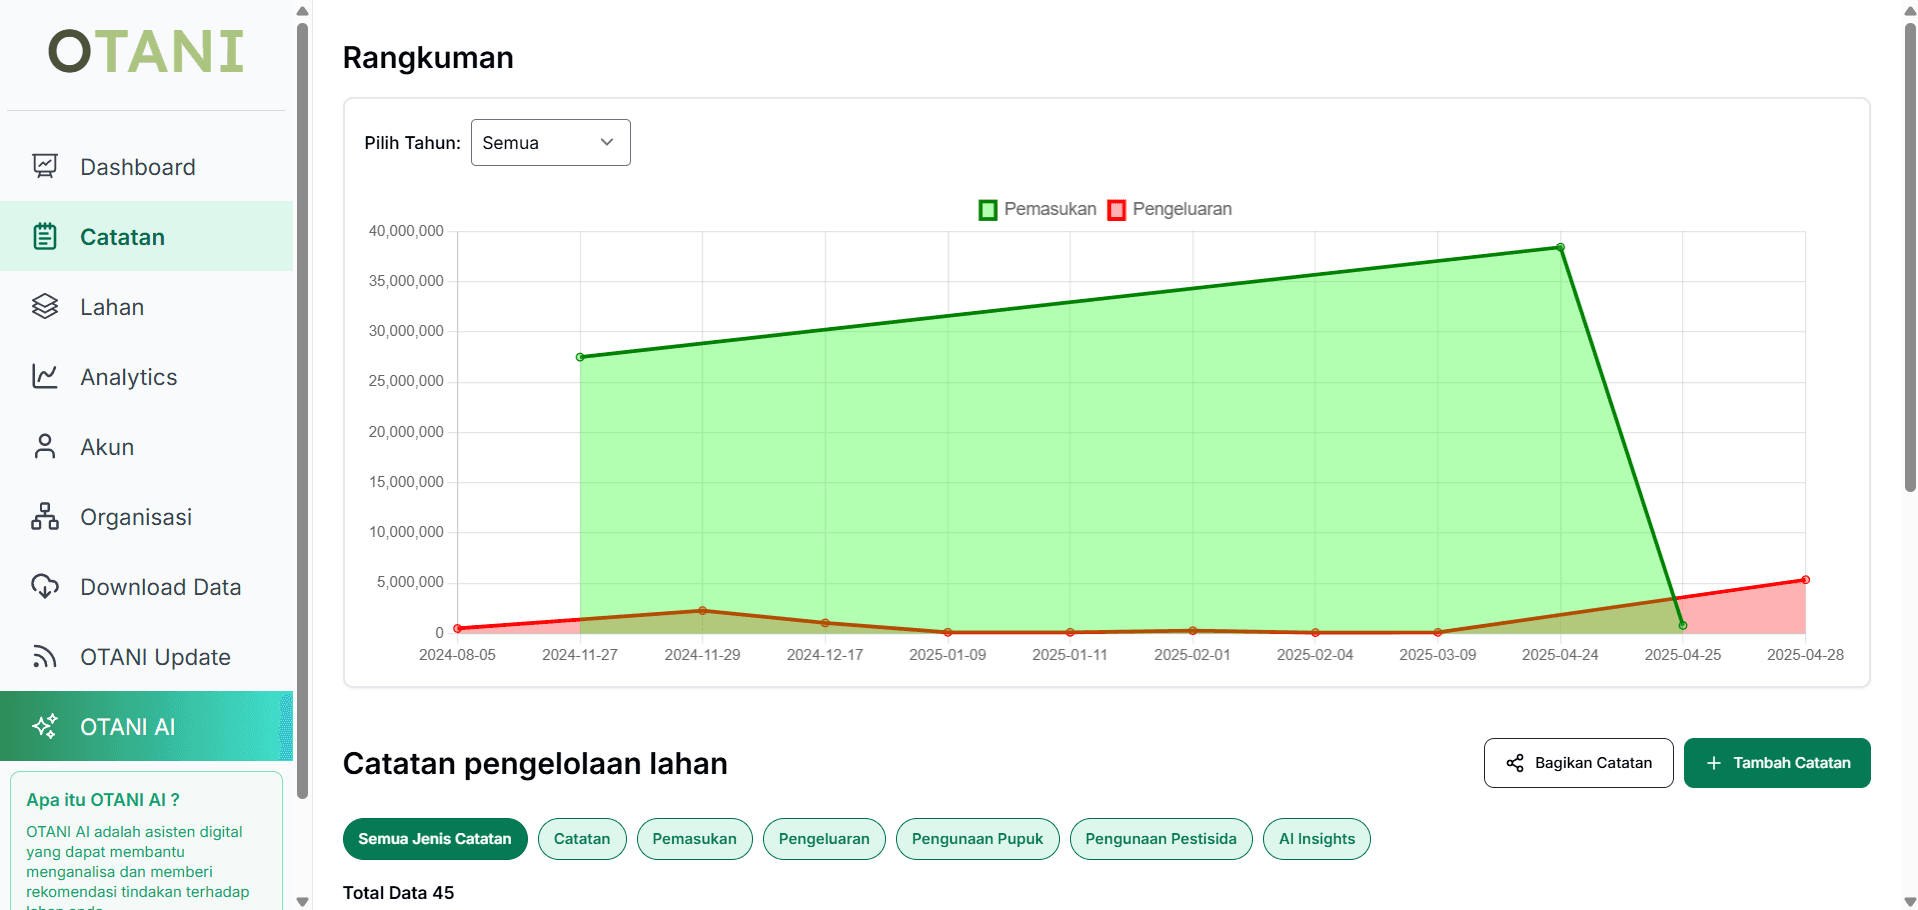
Task: Click the OTANI Update feed icon
Action: pos(45,656)
